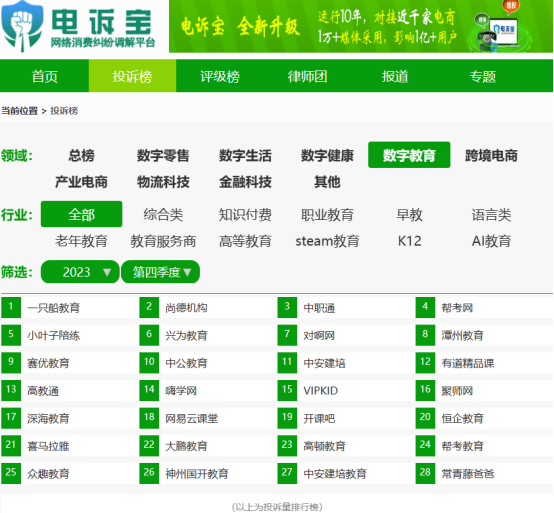Image resolution: width=554 pixels, height=513 pixels.
Task: Choose the 金融科技 field filter
Action: 245,182
